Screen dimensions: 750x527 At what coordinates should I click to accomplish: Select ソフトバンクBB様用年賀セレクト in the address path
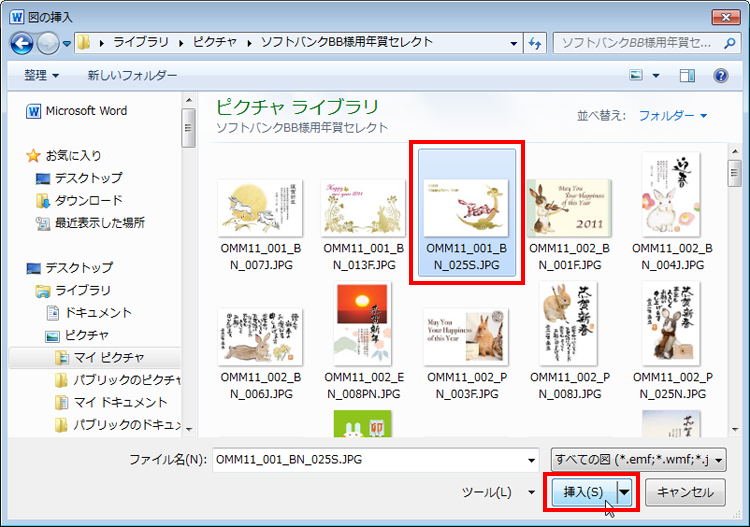347,42
